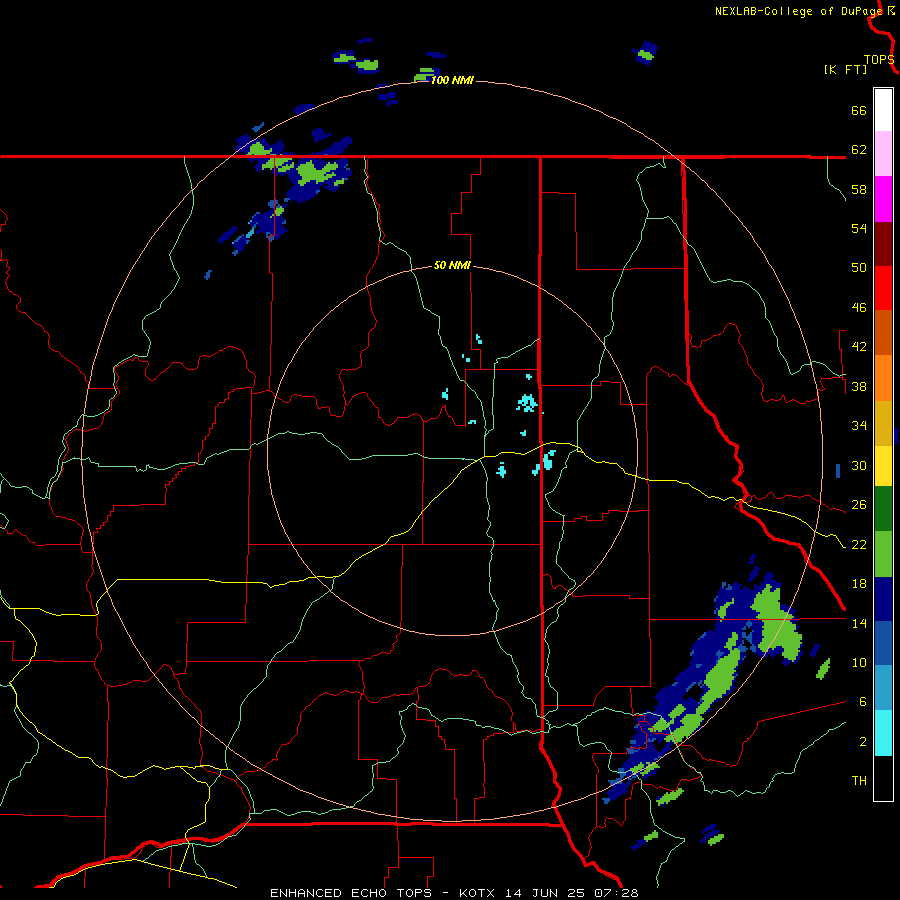This screenshot has width=900, height=900.
Task: Click the 50 NMI range ring label
Action: [x=452, y=265]
